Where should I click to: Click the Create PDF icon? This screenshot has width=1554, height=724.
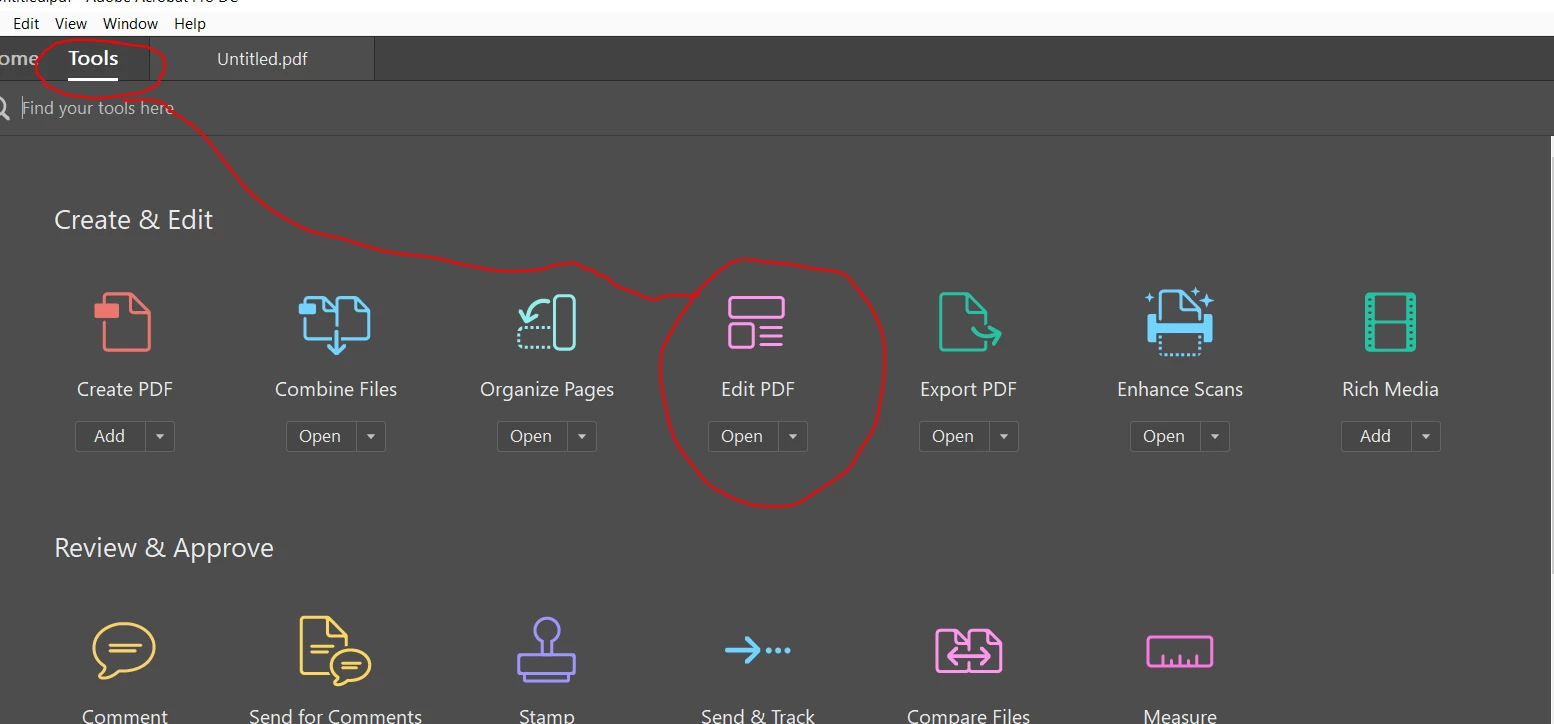tap(124, 322)
